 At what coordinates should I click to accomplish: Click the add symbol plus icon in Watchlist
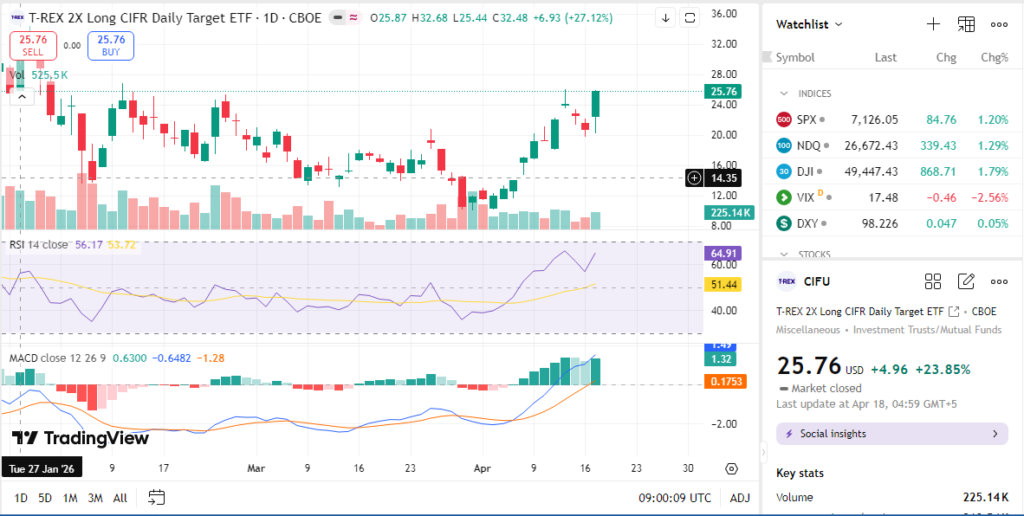tap(933, 24)
